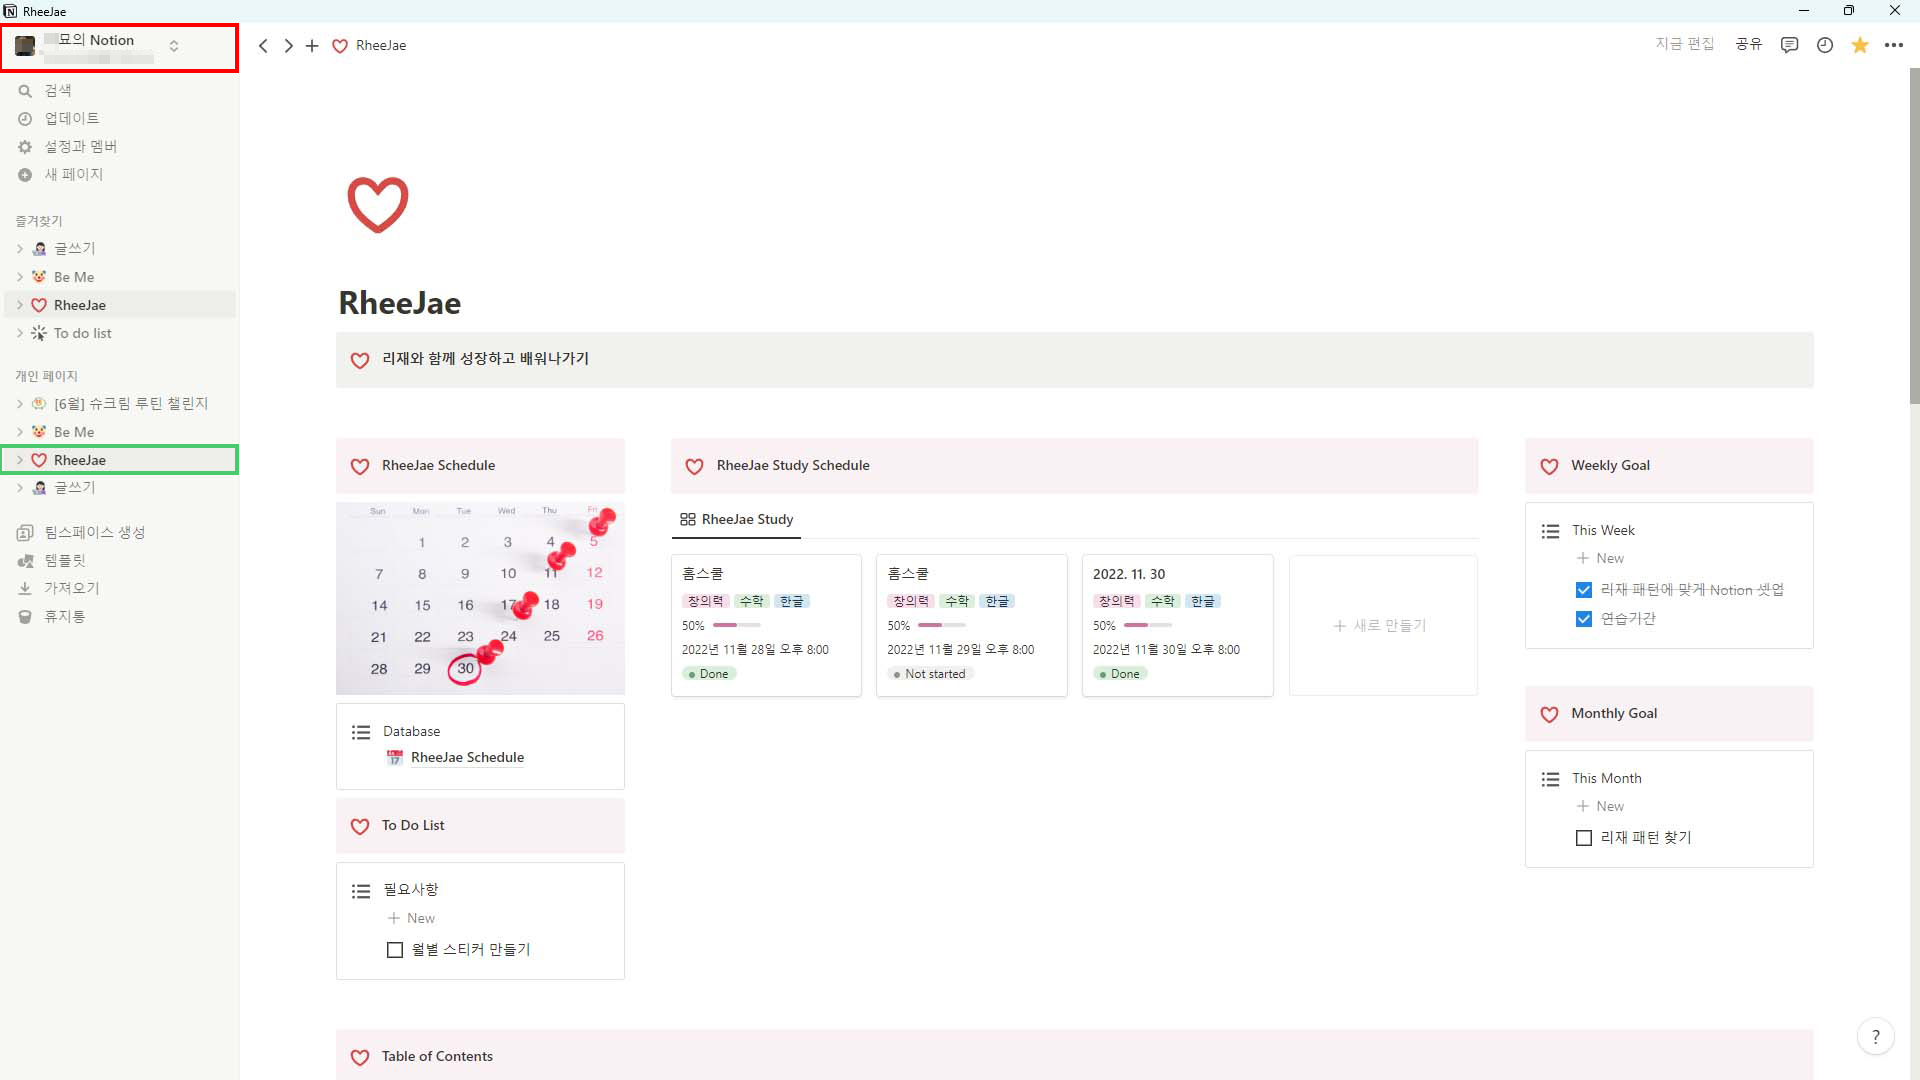This screenshot has width=1920, height=1080.
Task: Toggle the favorite star icon
Action: pos(1859,45)
